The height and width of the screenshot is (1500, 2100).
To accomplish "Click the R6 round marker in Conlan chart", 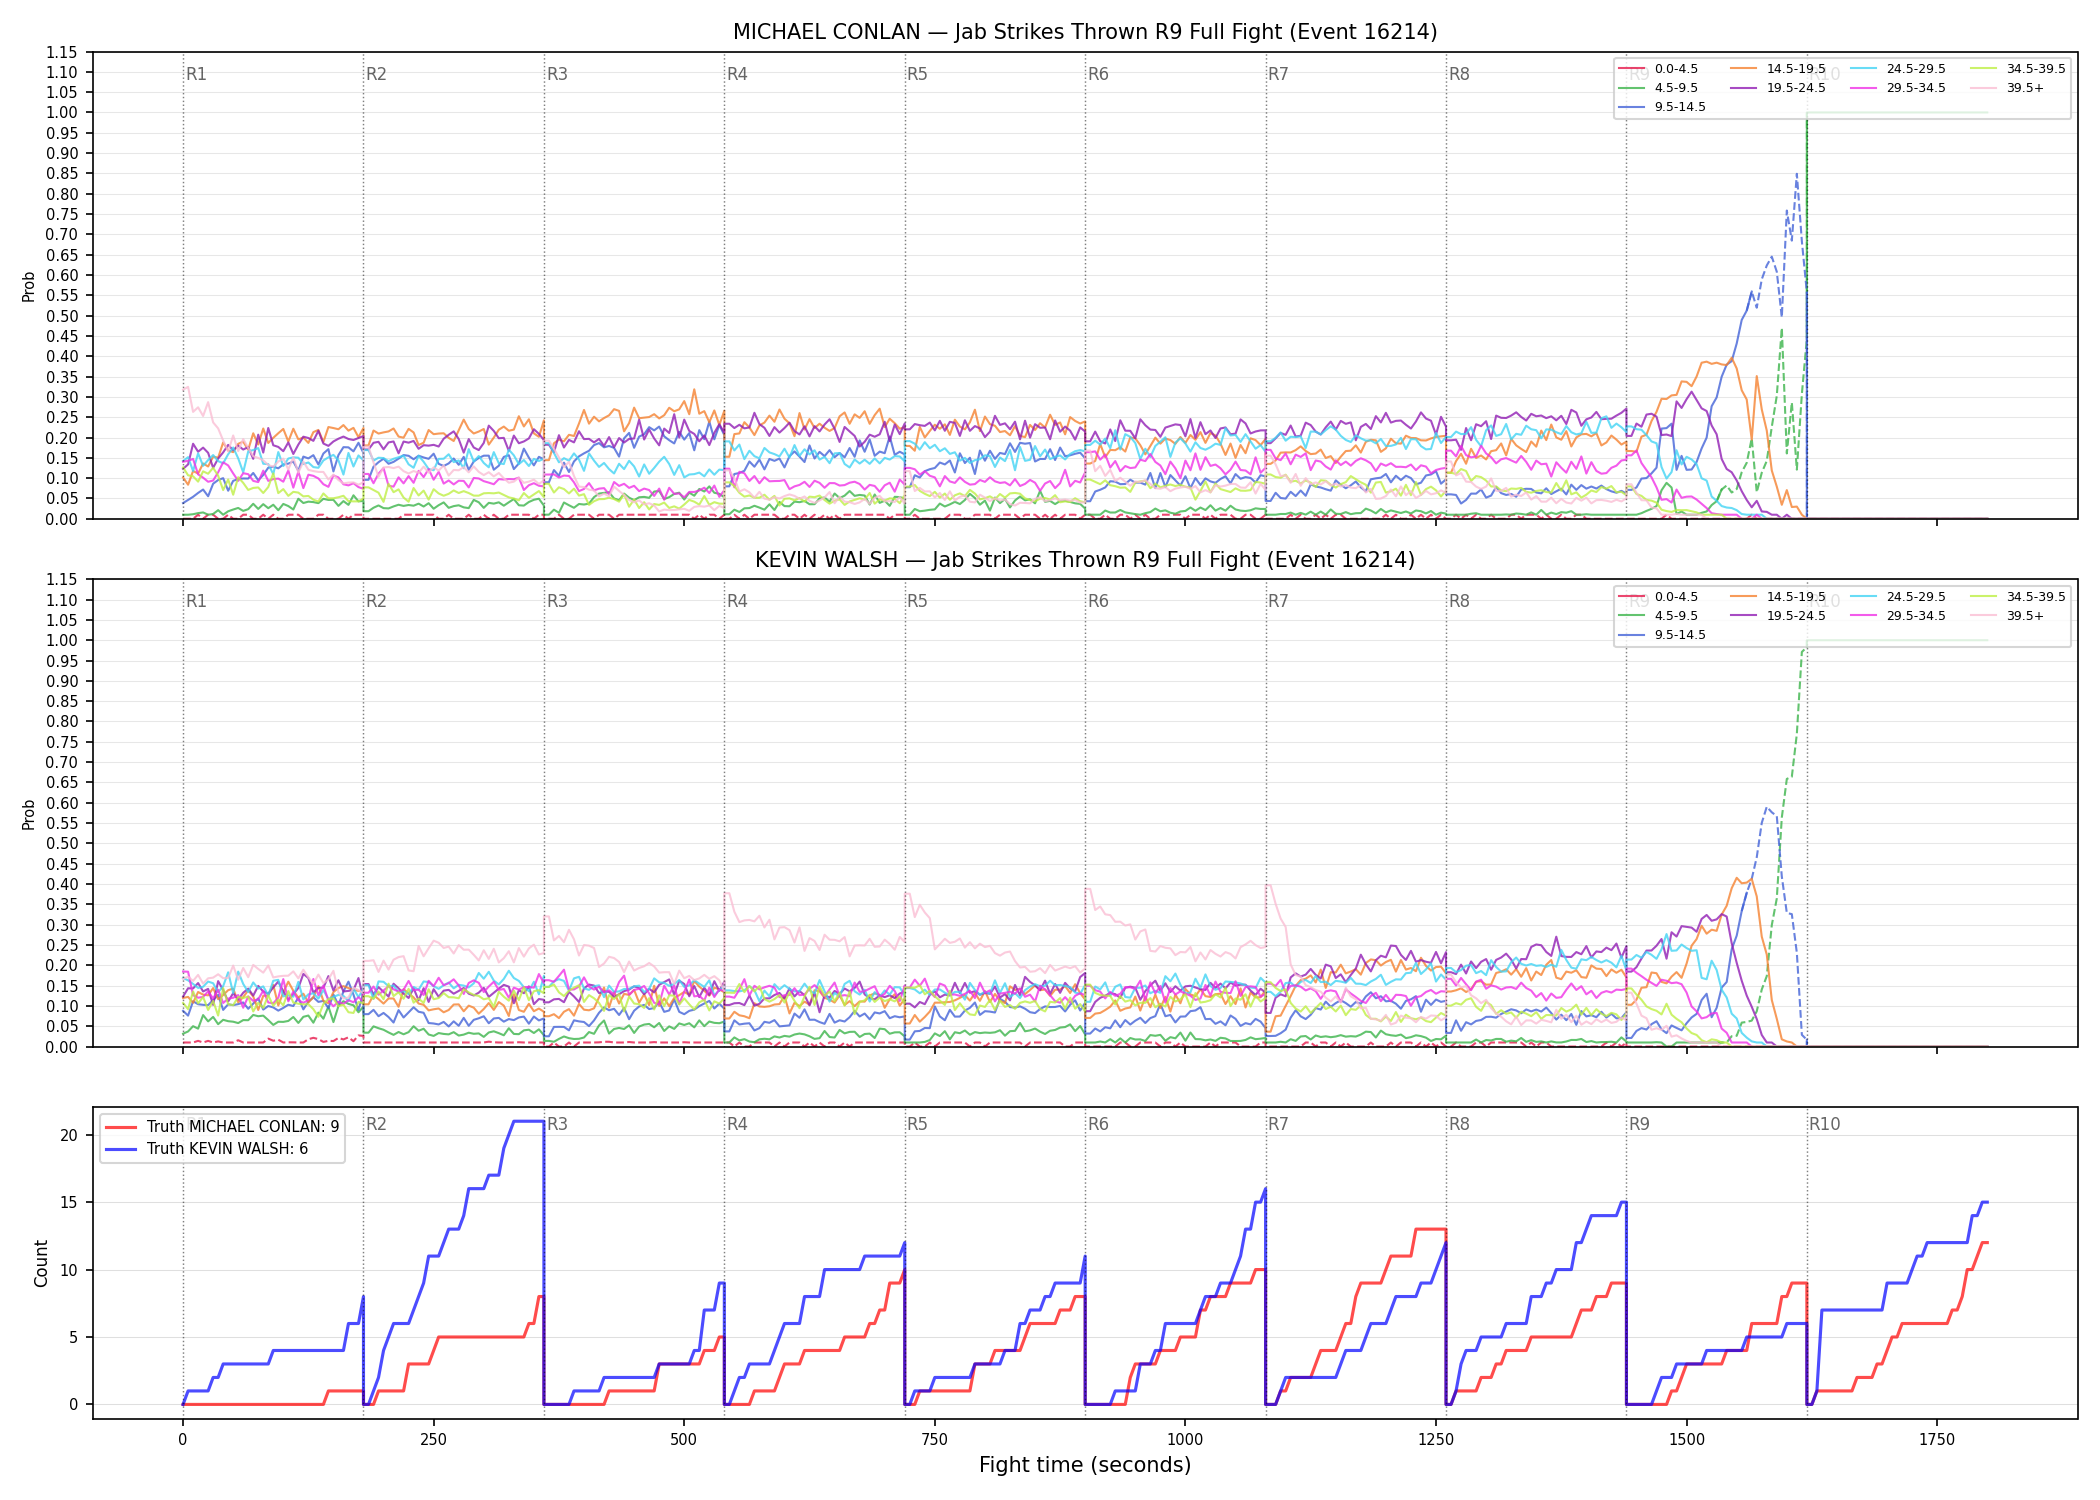I will [x=1098, y=74].
